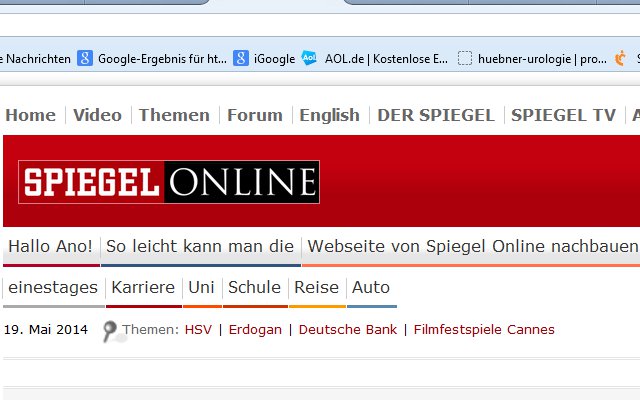This screenshot has width=640, height=400.
Task: Click the huebner-urologie bookmark placeholder icon
Action: [464, 58]
